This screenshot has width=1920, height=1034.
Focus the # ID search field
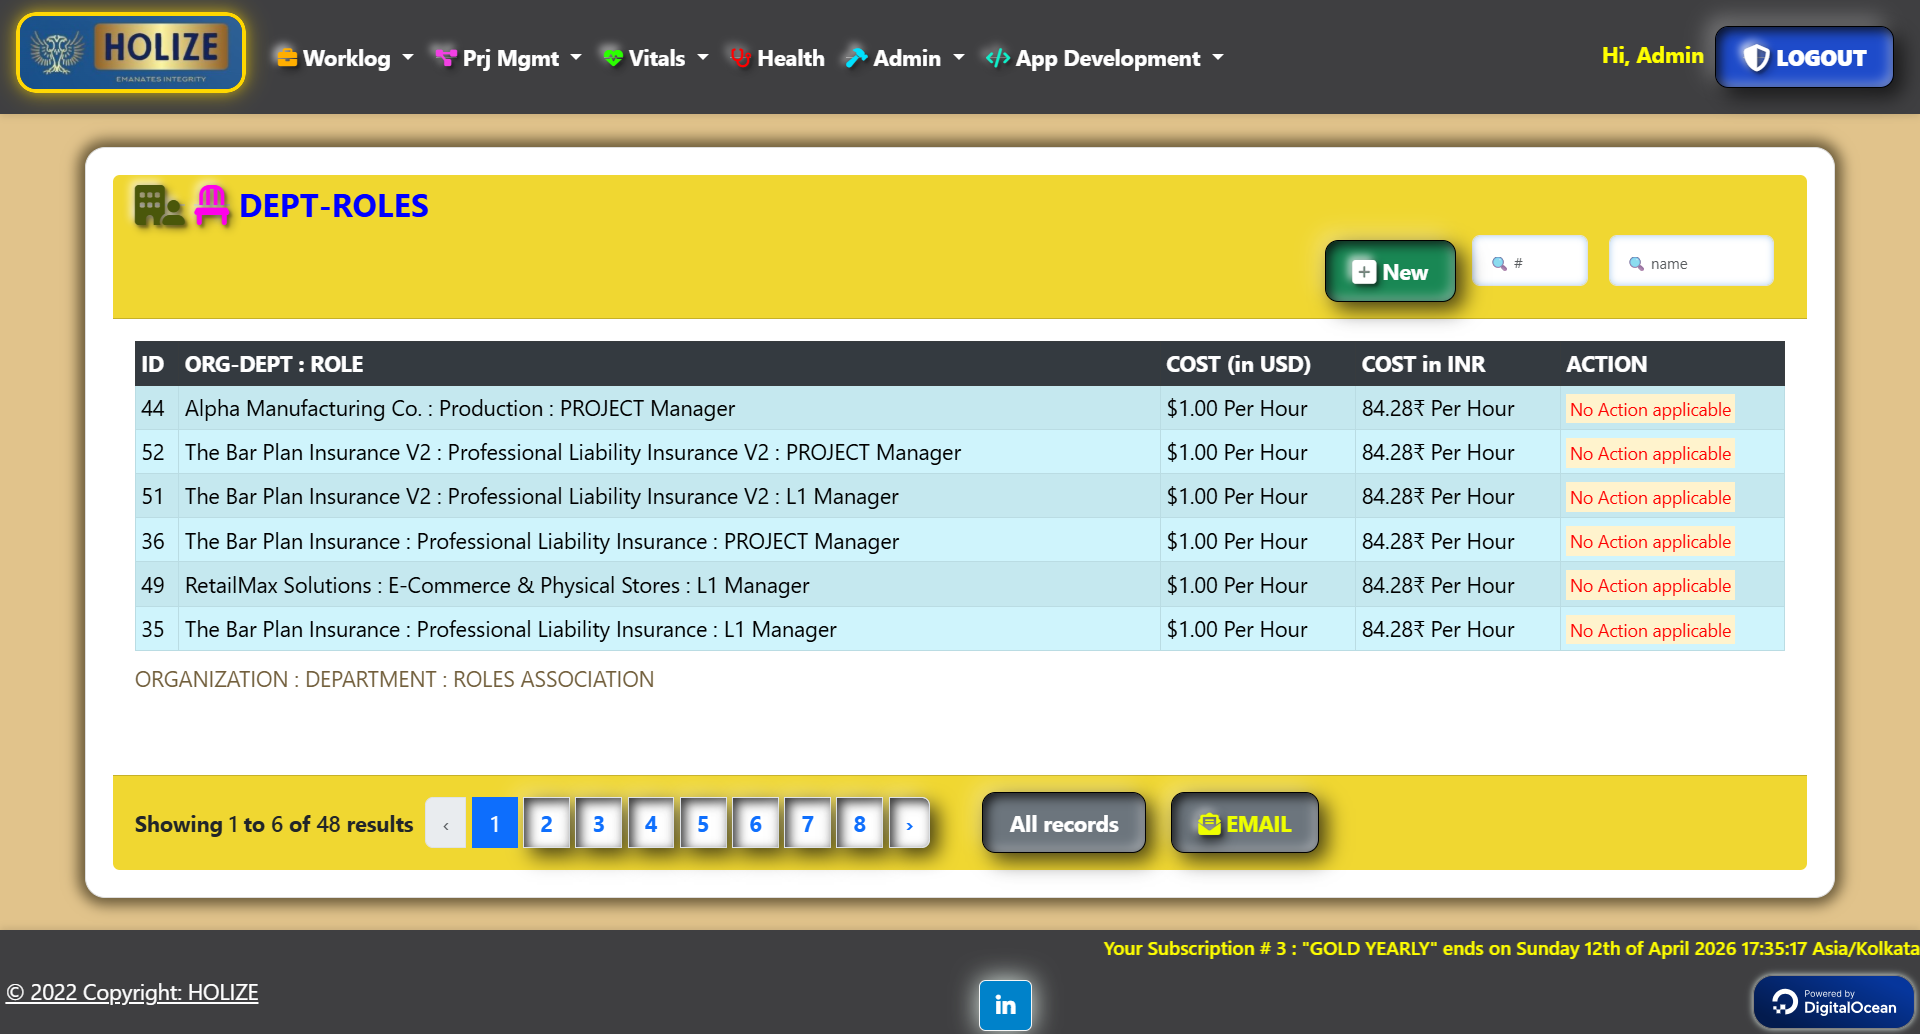tap(1530, 261)
